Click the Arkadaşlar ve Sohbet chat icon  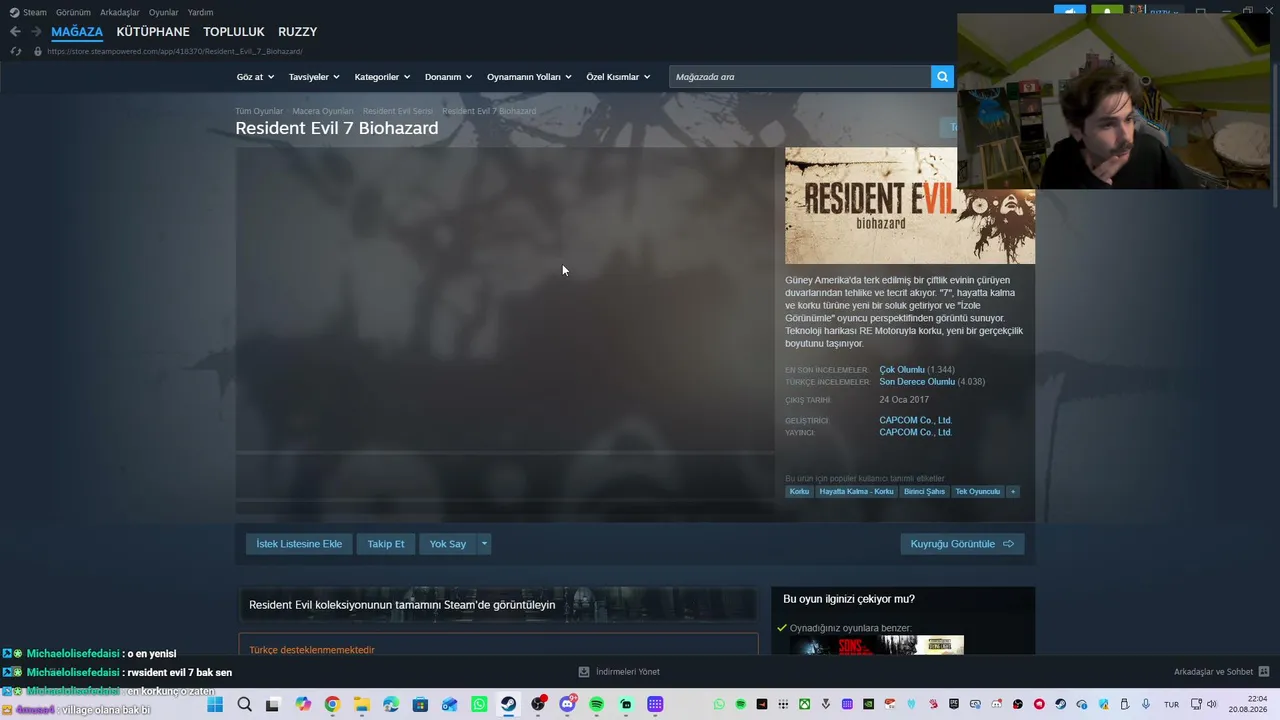(1264, 672)
